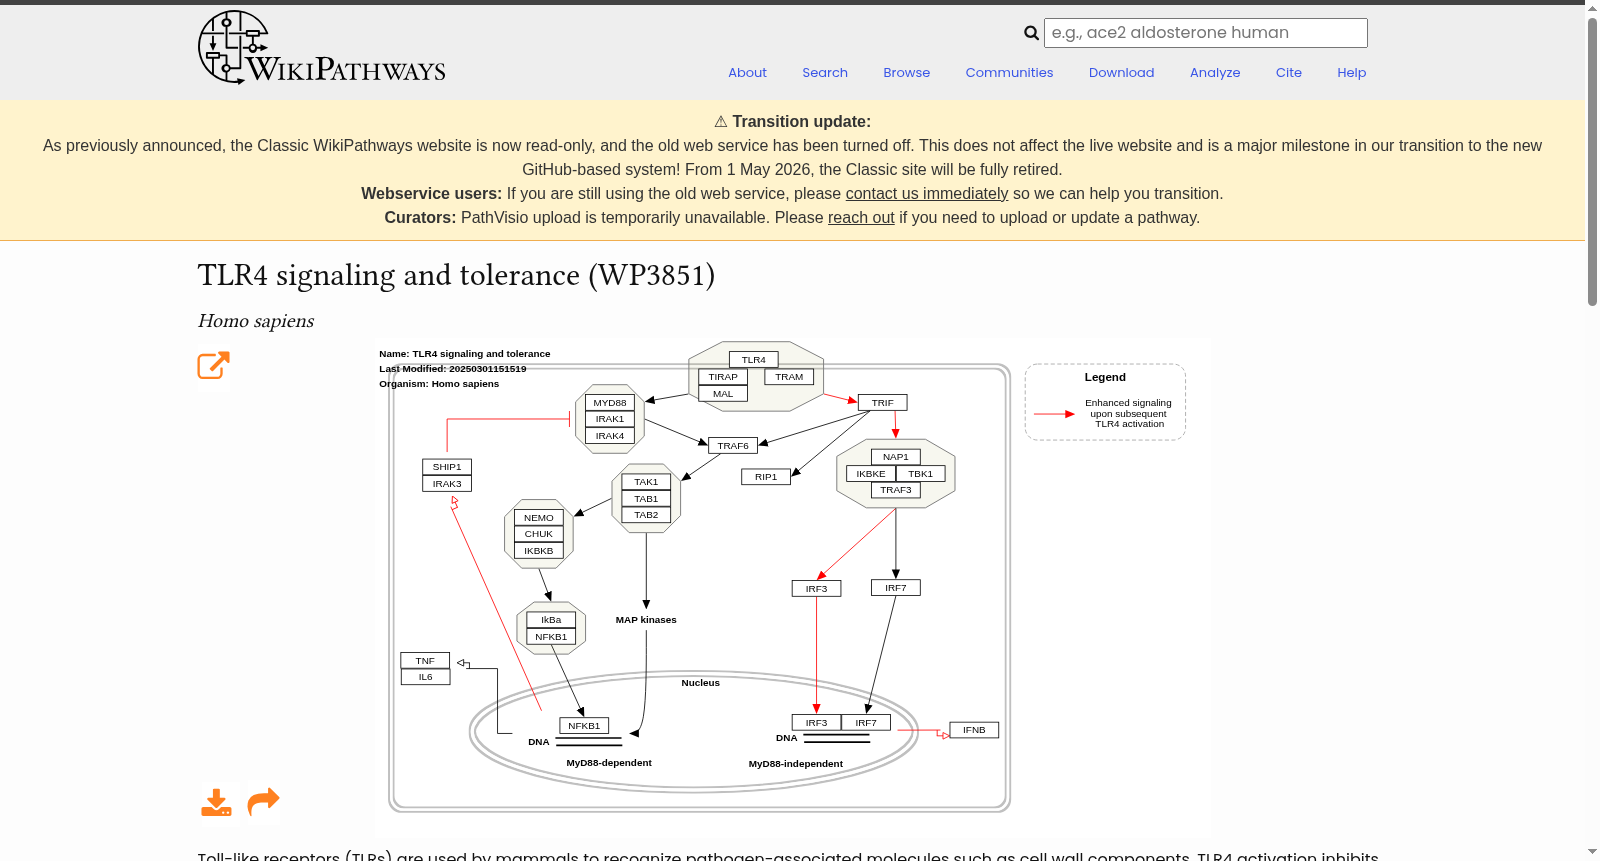
Task: Click the scrollbar up arrow
Action: click(1592, 8)
